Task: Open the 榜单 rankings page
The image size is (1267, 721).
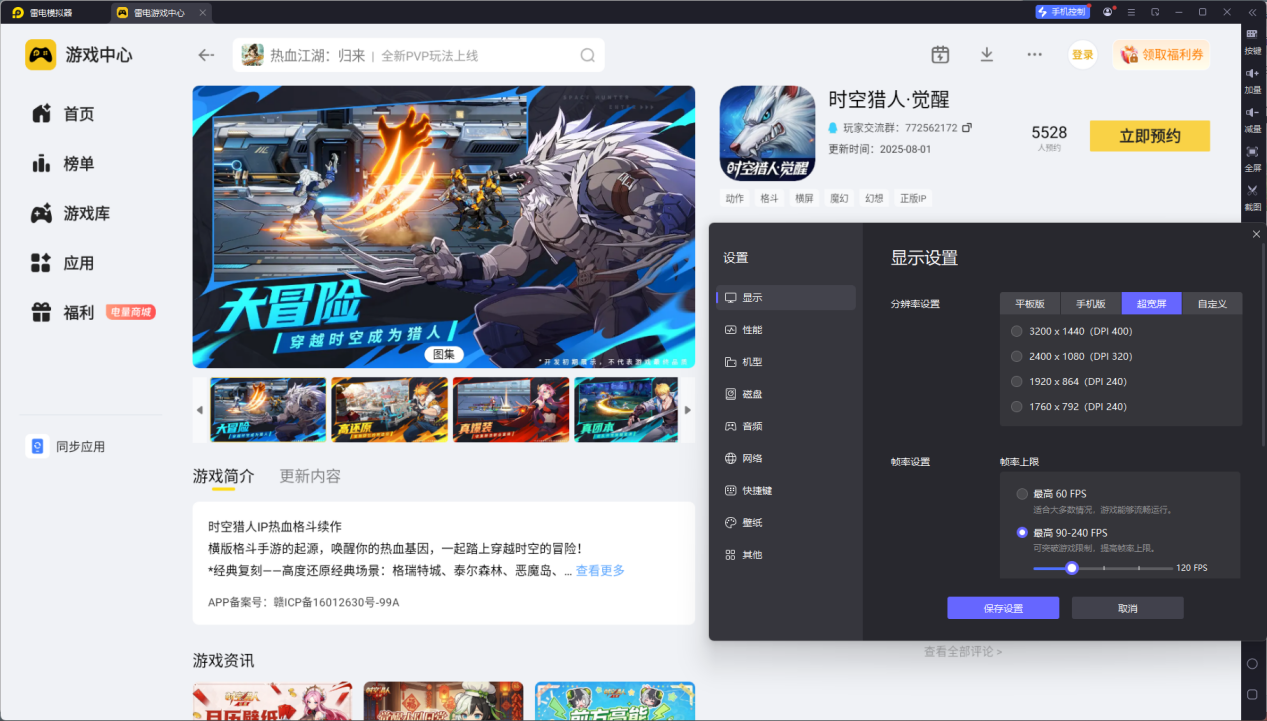Action: 63,164
